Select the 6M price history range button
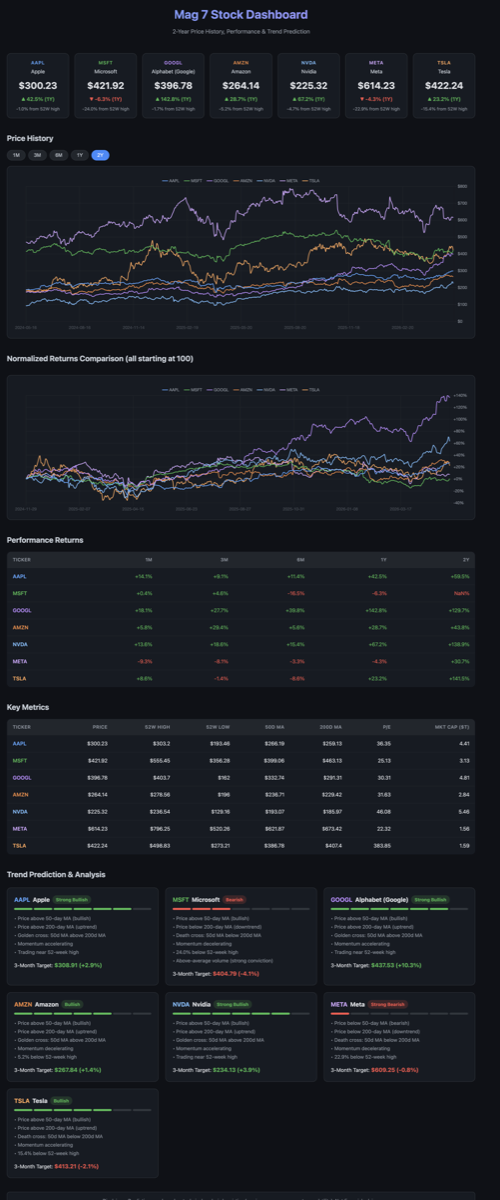The width and height of the screenshot is (500, 1200). (58, 155)
